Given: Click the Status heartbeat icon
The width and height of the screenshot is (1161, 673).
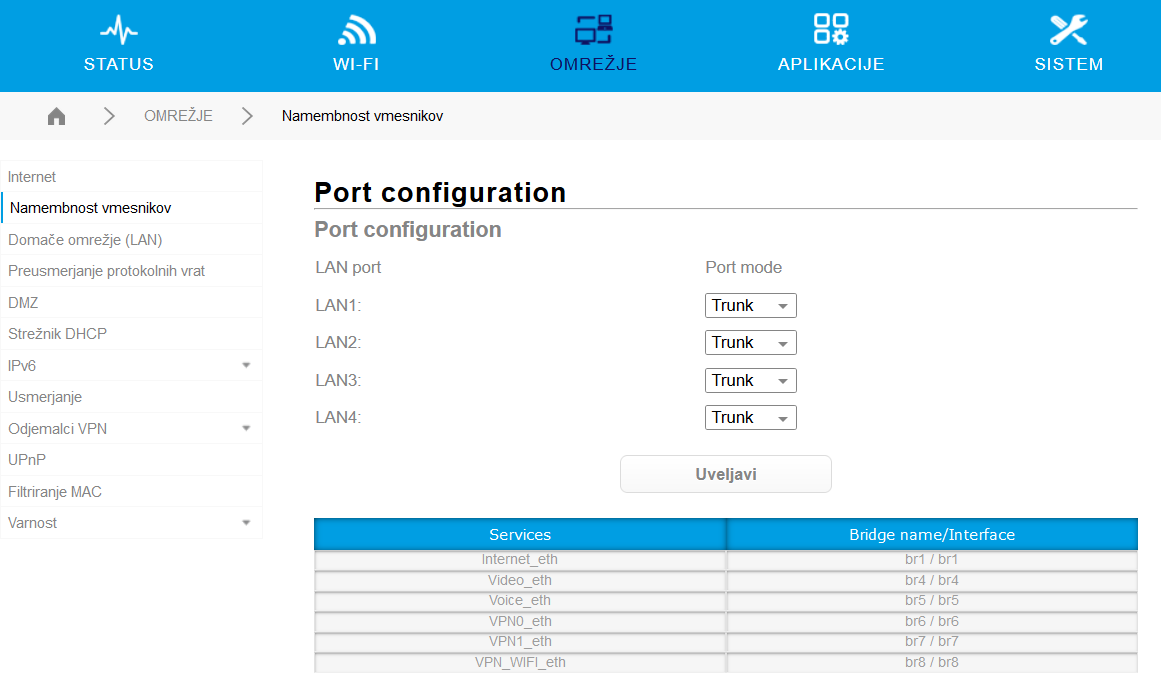Looking at the screenshot, I should (x=119, y=30).
